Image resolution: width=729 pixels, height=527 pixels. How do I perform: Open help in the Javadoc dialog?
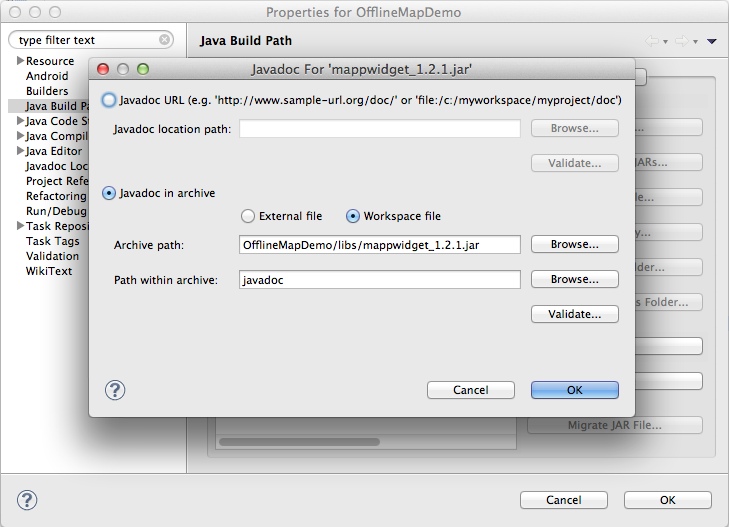pyautogui.click(x=115, y=390)
